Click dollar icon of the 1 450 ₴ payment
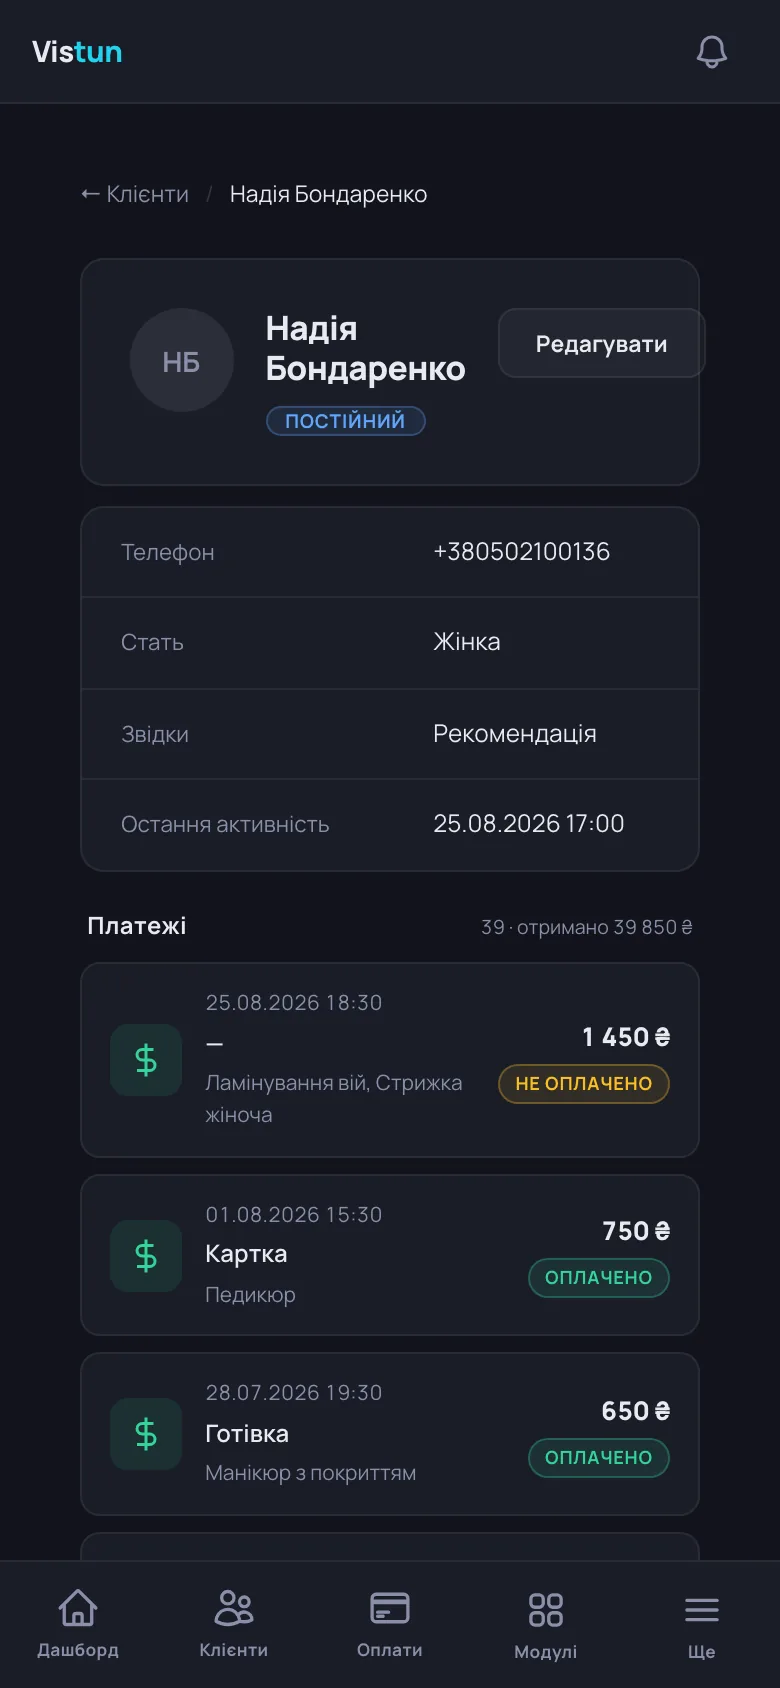780x1688 pixels. tap(146, 1060)
